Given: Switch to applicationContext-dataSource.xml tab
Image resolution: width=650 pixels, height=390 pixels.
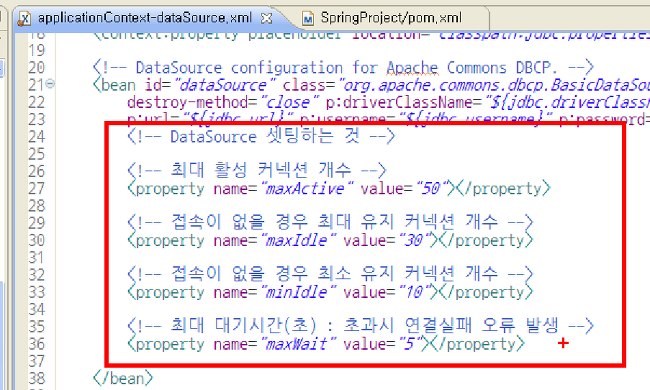Looking at the screenshot, I should point(145,18).
